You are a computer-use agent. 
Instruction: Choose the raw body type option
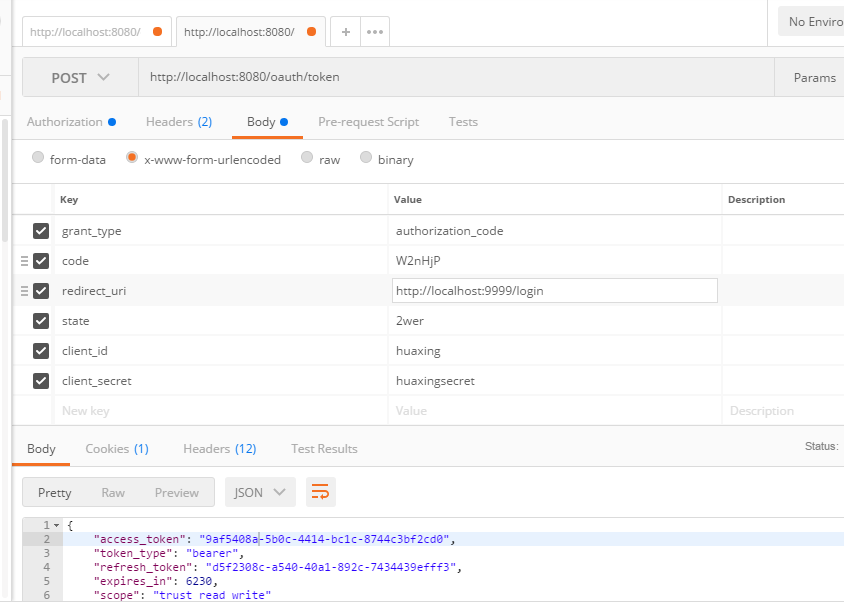pos(307,158)
